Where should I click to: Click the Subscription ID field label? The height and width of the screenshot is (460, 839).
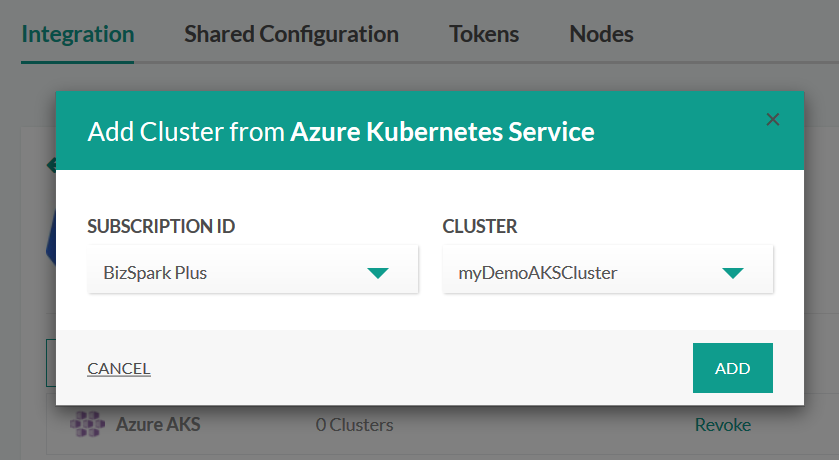(x=161, y=226)
